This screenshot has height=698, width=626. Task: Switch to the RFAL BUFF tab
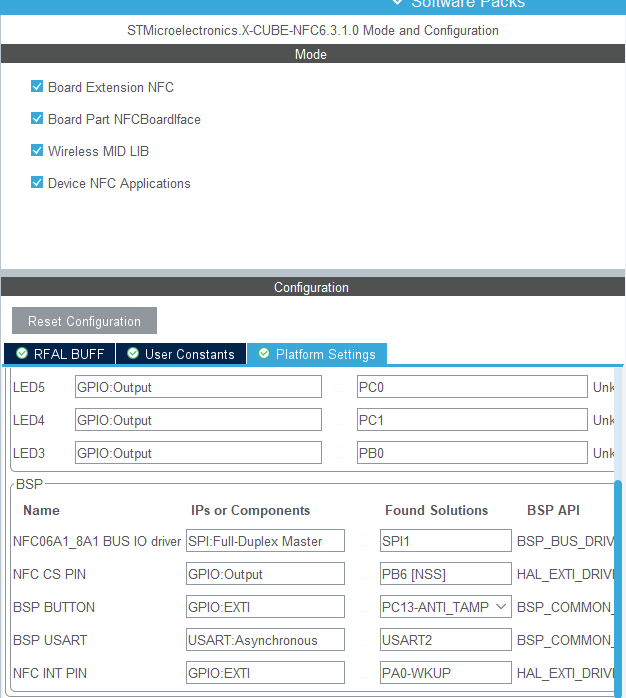60,354
